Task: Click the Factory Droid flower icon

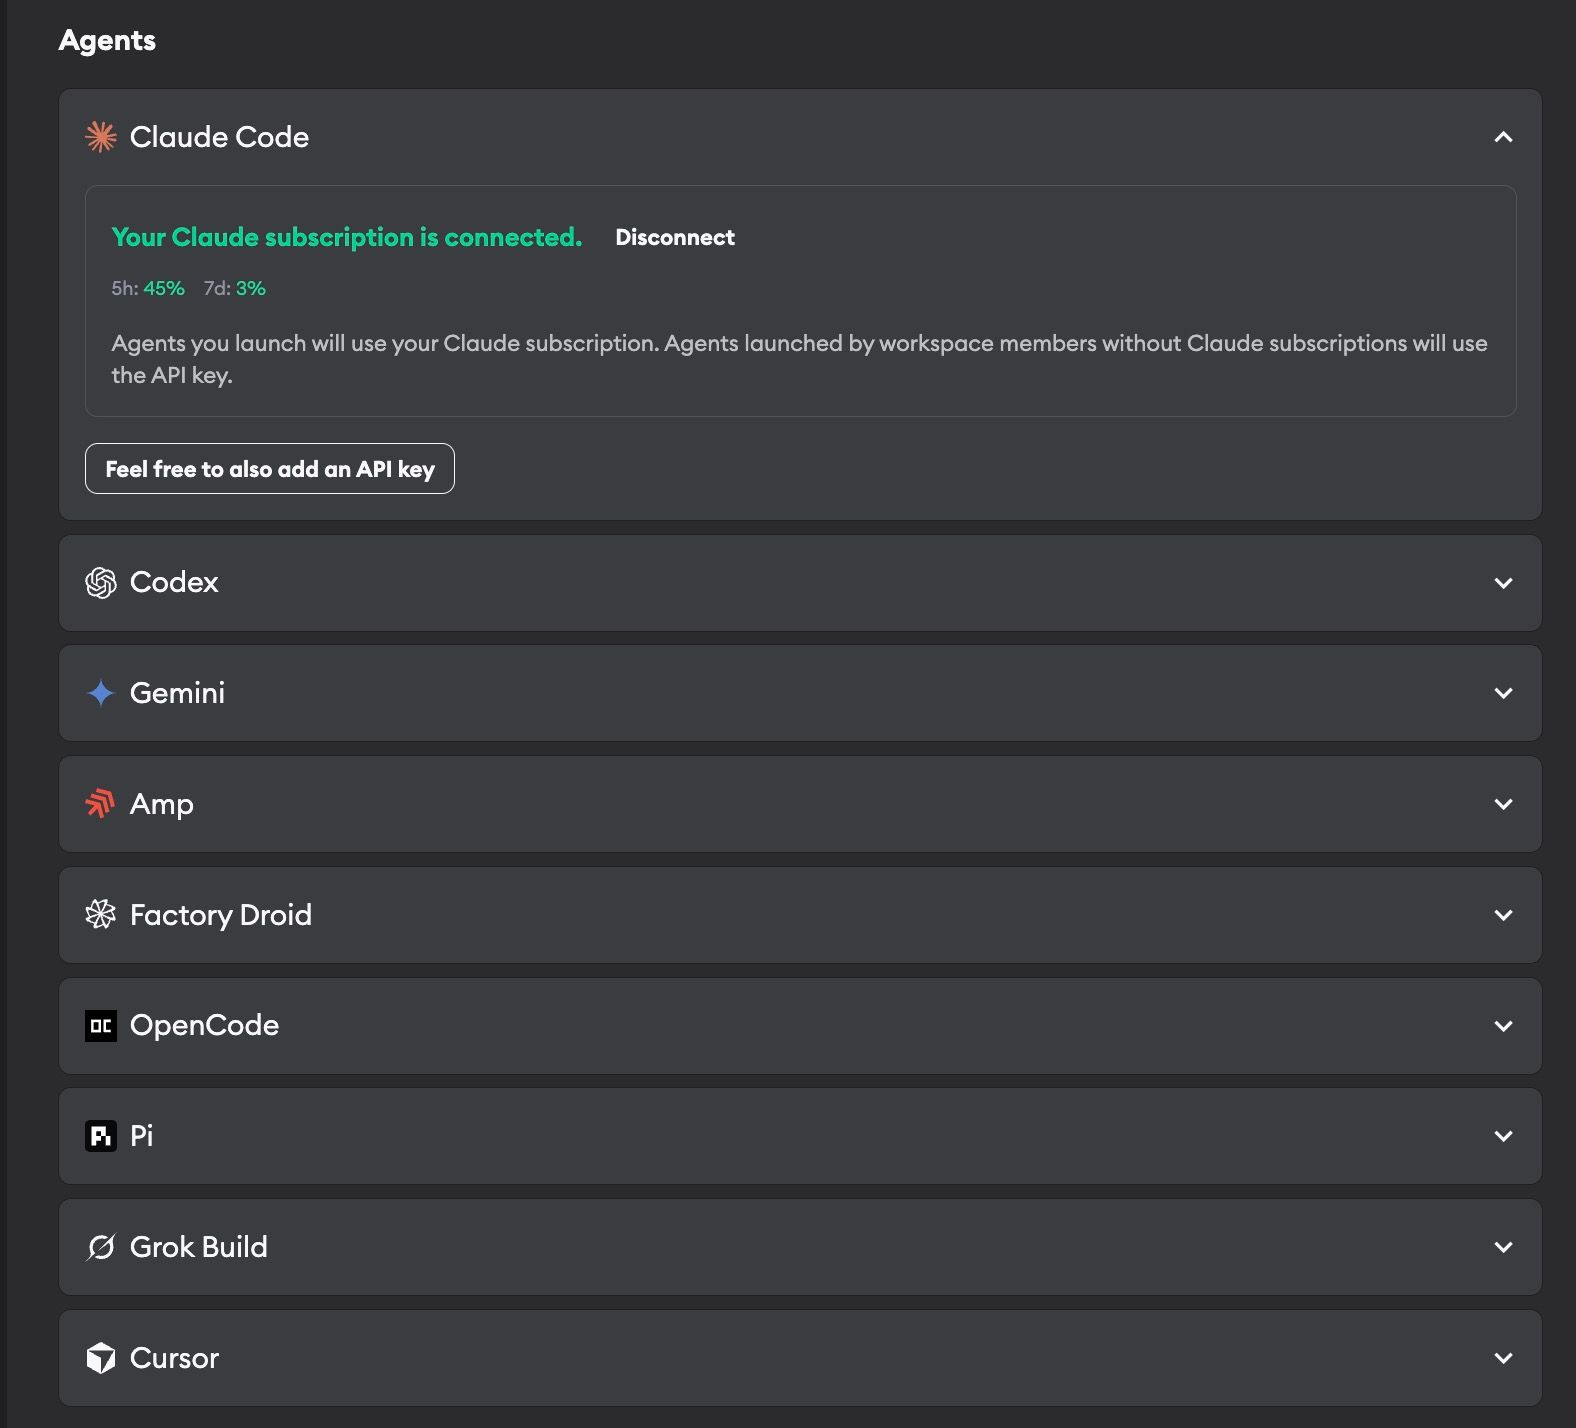Action: click(101, 915)
